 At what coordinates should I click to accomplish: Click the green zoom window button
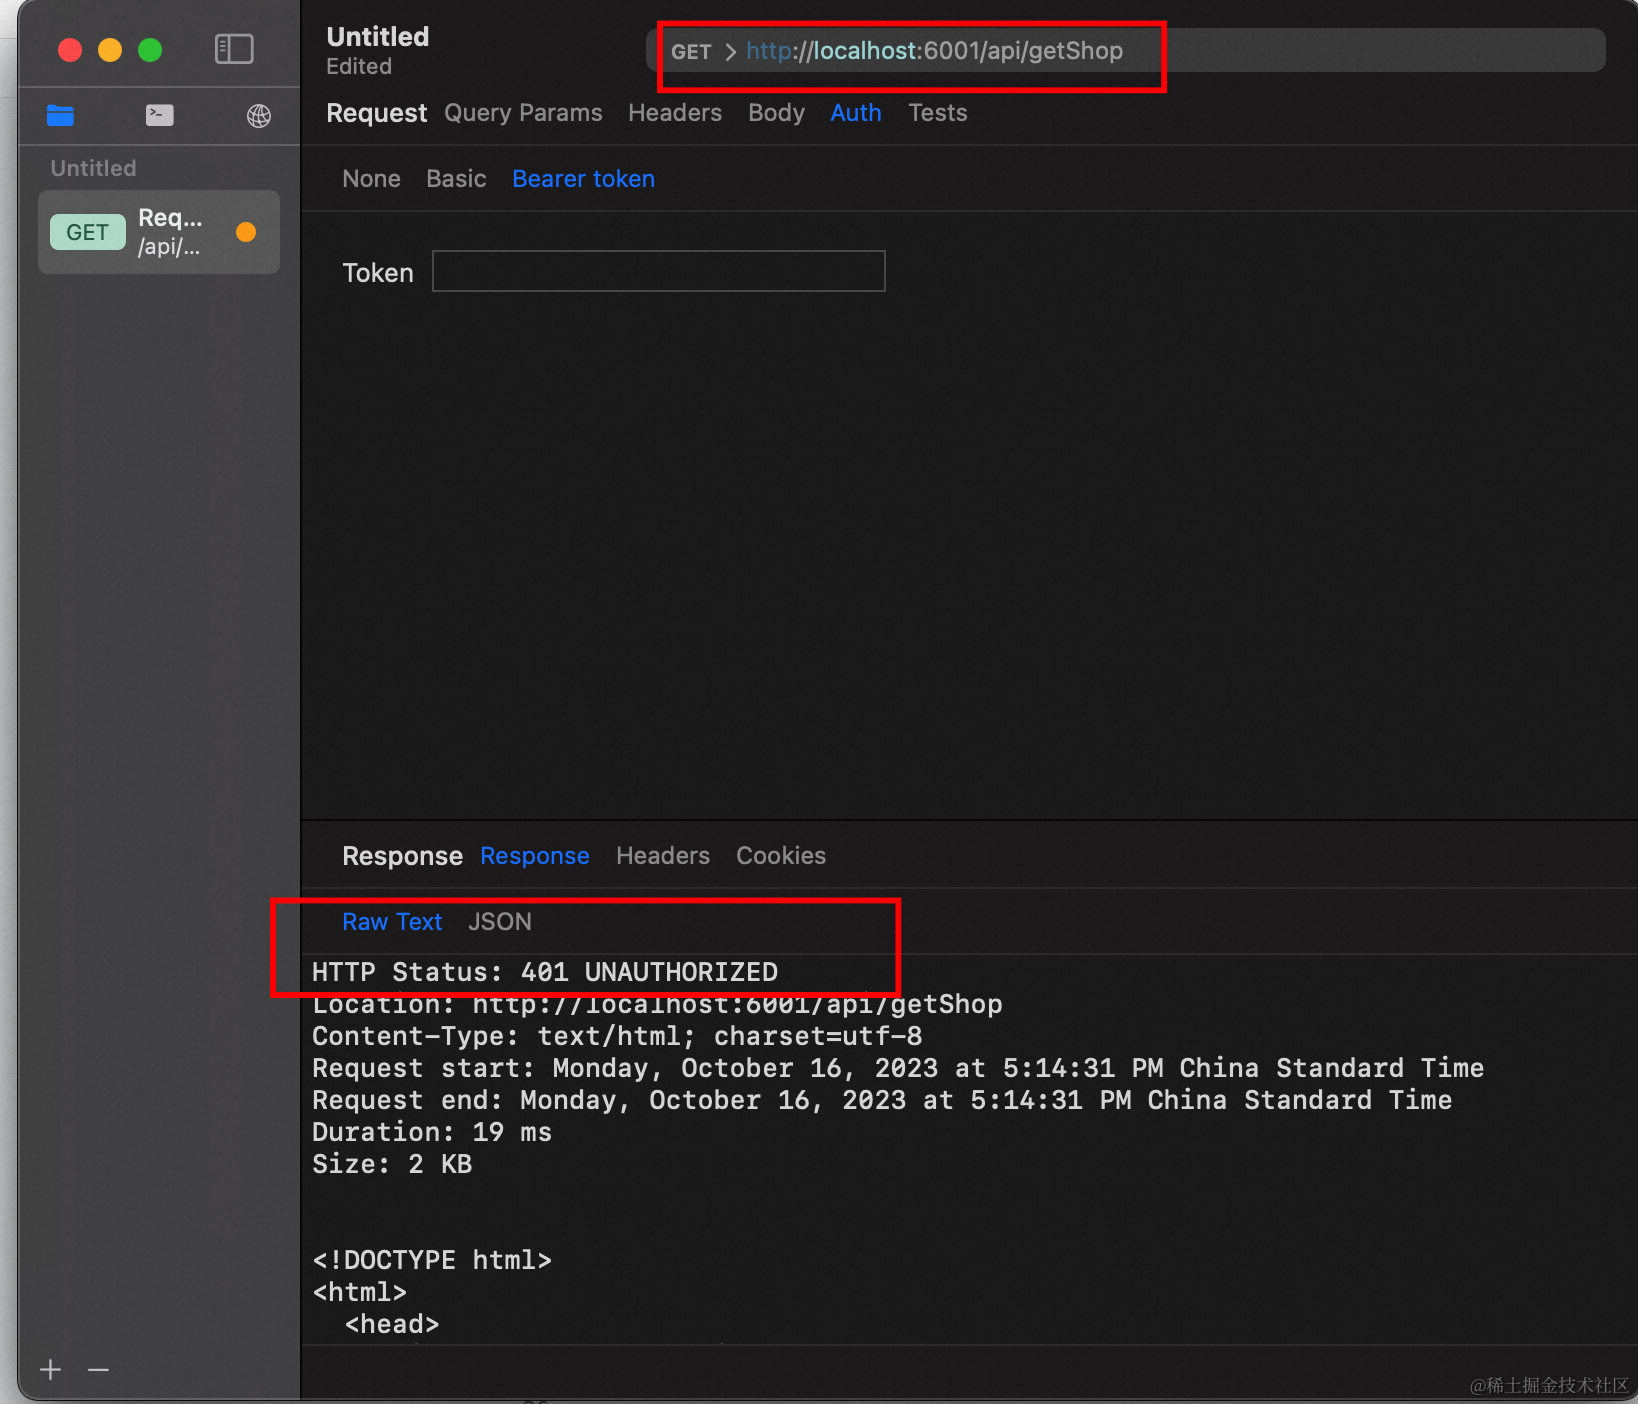pyautogui.click(x=150, y=50)
